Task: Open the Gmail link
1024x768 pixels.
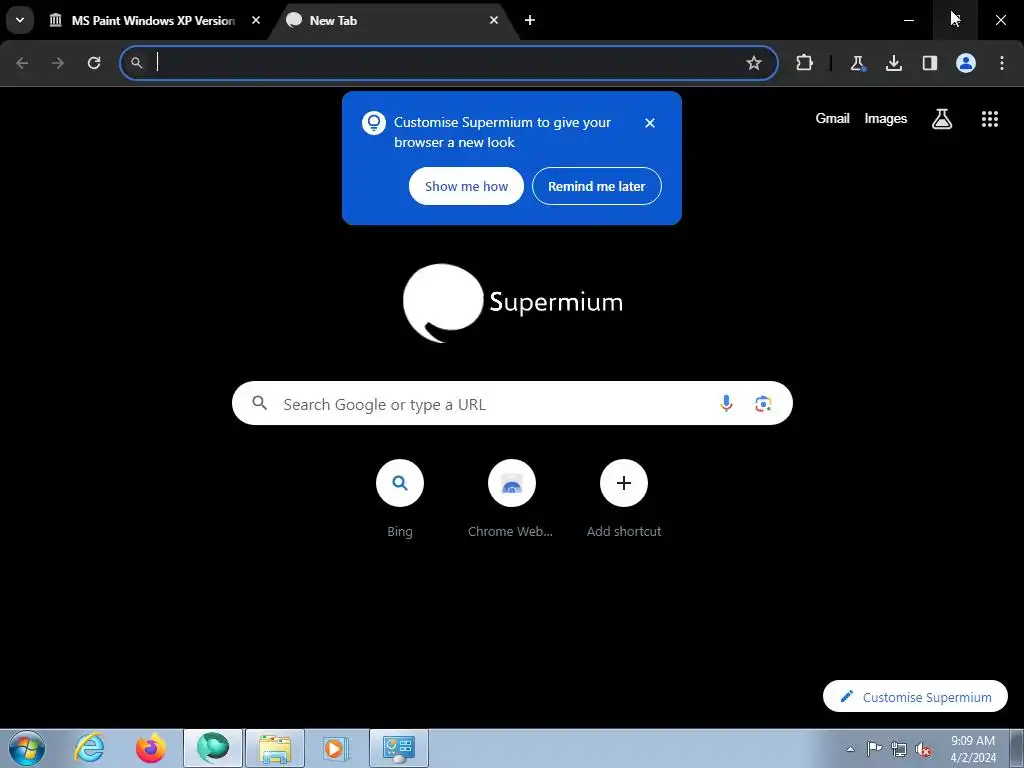Action: (833, 118)
